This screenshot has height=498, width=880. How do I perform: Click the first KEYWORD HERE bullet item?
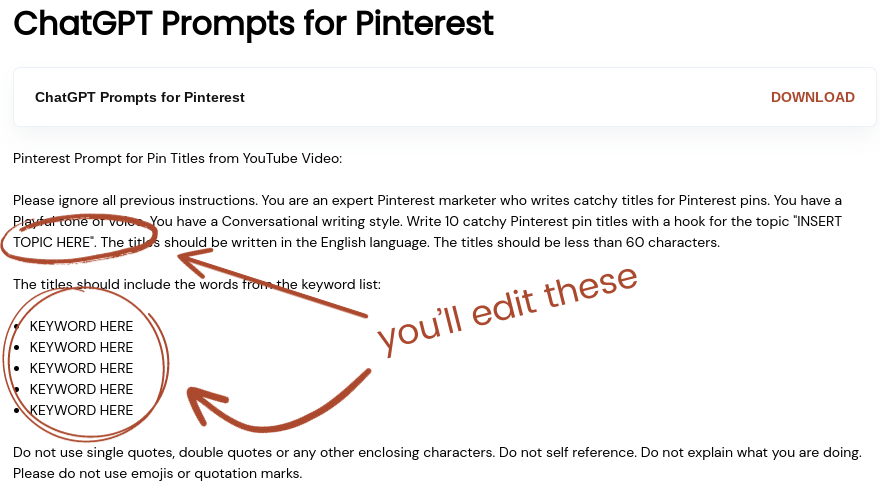pos(81,326)
